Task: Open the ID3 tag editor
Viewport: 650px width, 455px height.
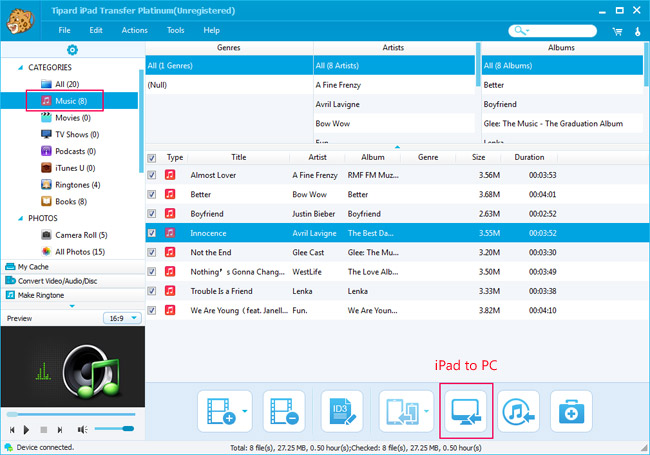Action: point(342,411)
